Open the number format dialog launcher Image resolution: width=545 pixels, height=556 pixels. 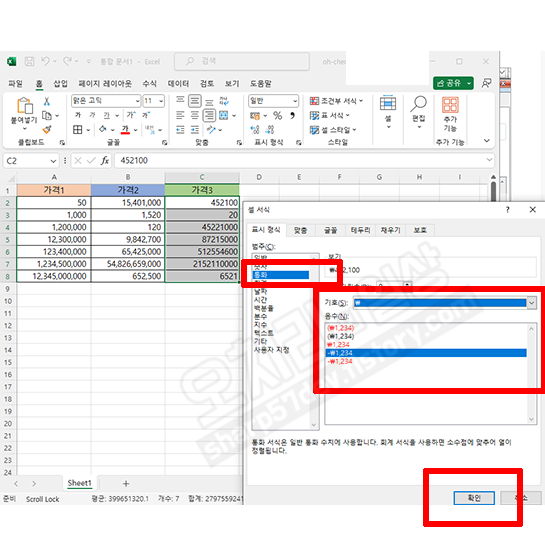tap(299, 143)
